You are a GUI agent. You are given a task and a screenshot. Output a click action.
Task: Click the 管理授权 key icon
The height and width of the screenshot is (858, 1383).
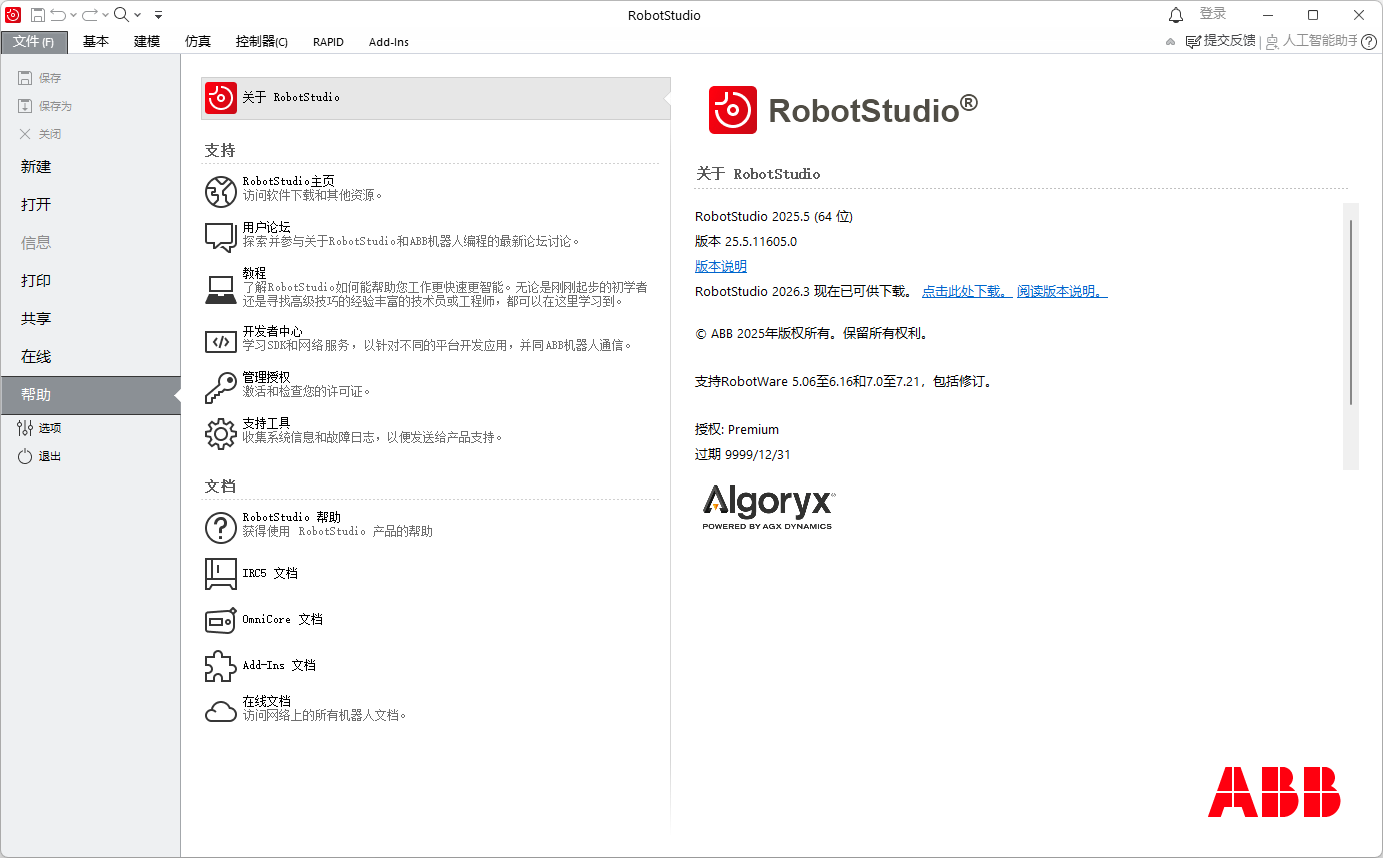pos(220,387)
